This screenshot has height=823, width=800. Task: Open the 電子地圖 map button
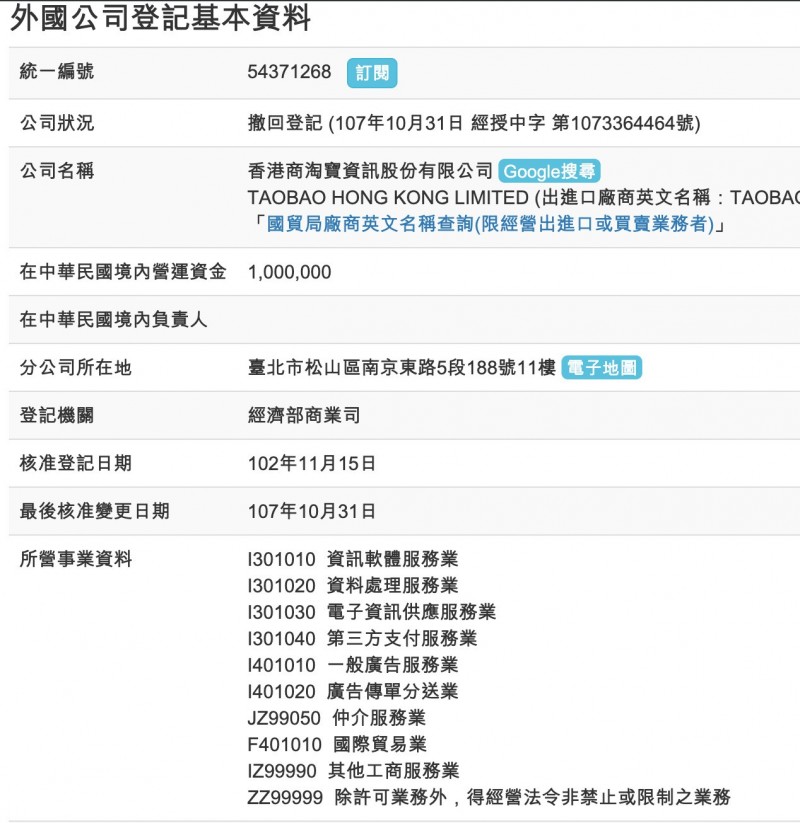click(601, 368)
